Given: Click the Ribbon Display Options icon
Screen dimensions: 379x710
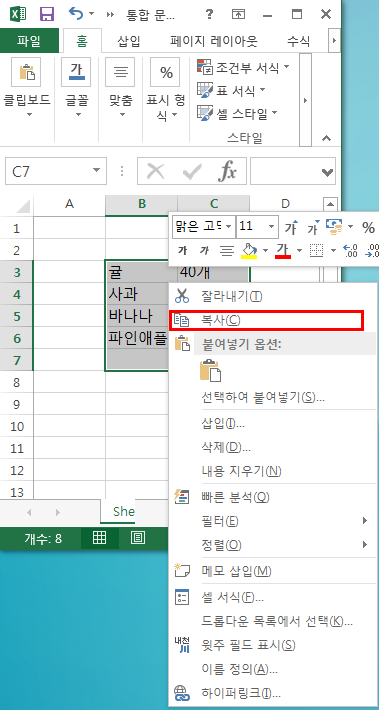Looking at the screenshot, I should click(x=238, y=14).
